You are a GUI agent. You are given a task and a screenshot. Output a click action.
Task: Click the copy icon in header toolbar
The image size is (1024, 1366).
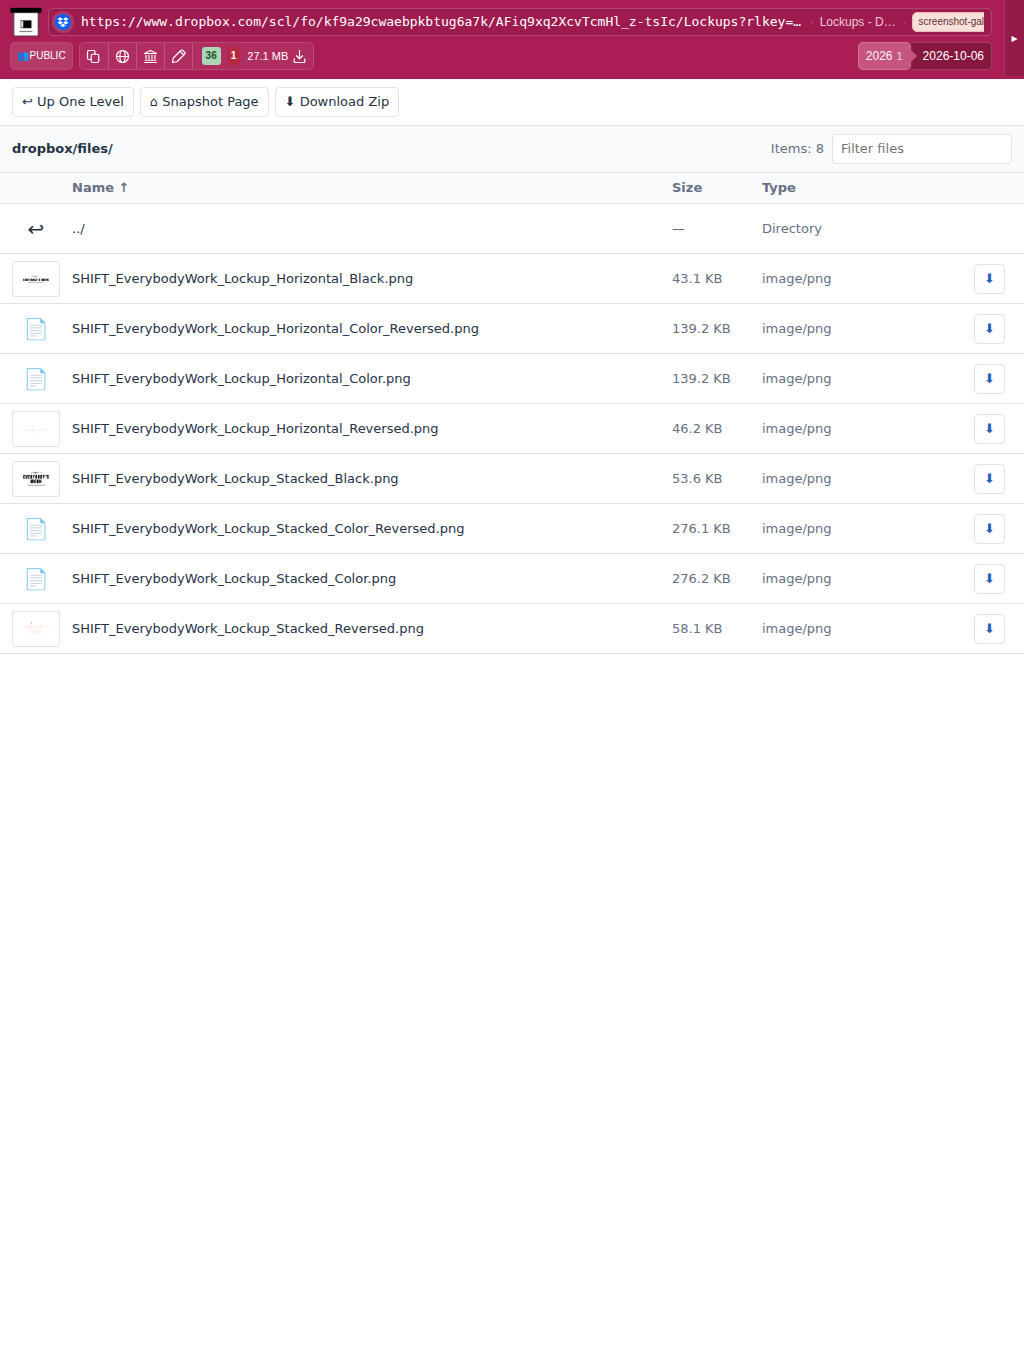tap(93, 56)
